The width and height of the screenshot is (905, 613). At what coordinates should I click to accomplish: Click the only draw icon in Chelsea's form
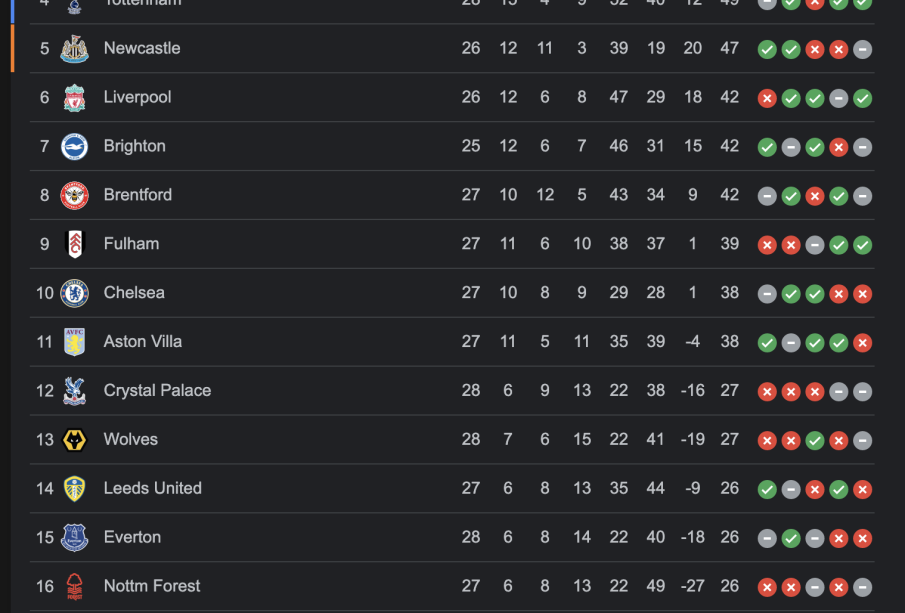(767, 294)
